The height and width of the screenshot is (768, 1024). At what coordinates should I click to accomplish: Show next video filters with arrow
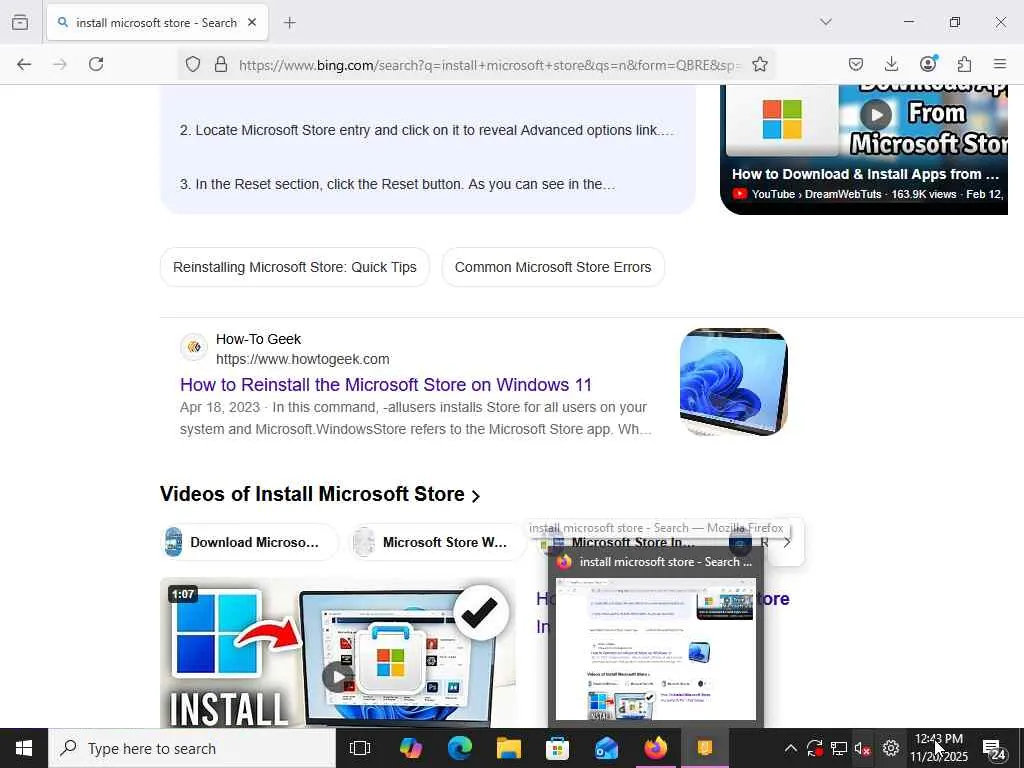(787, 542)
